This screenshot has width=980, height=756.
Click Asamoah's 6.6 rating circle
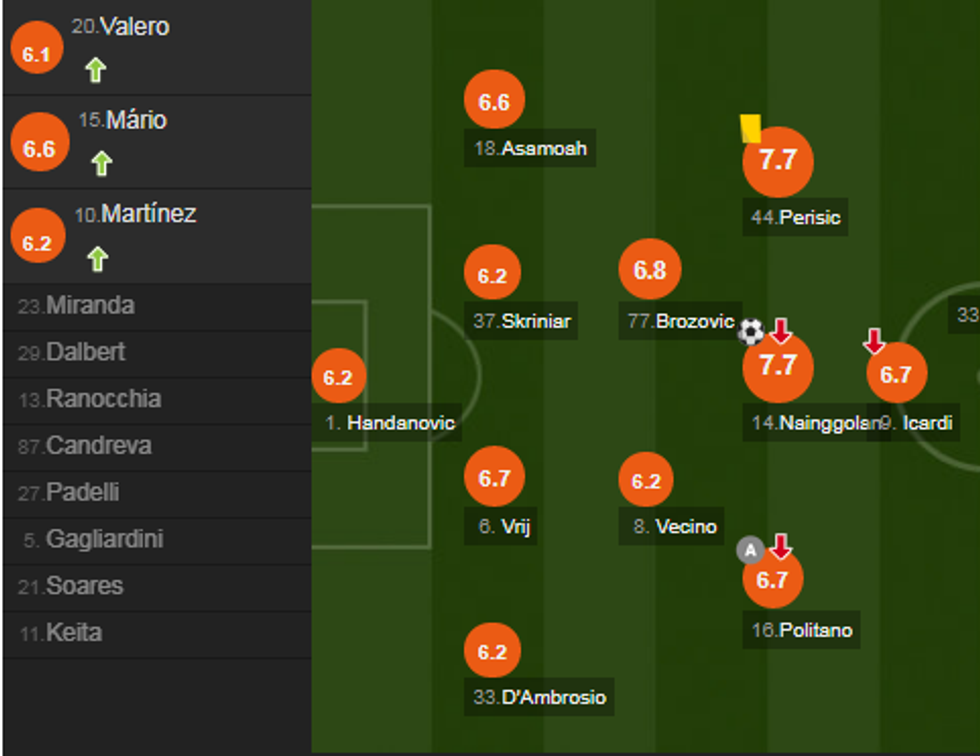495,102
